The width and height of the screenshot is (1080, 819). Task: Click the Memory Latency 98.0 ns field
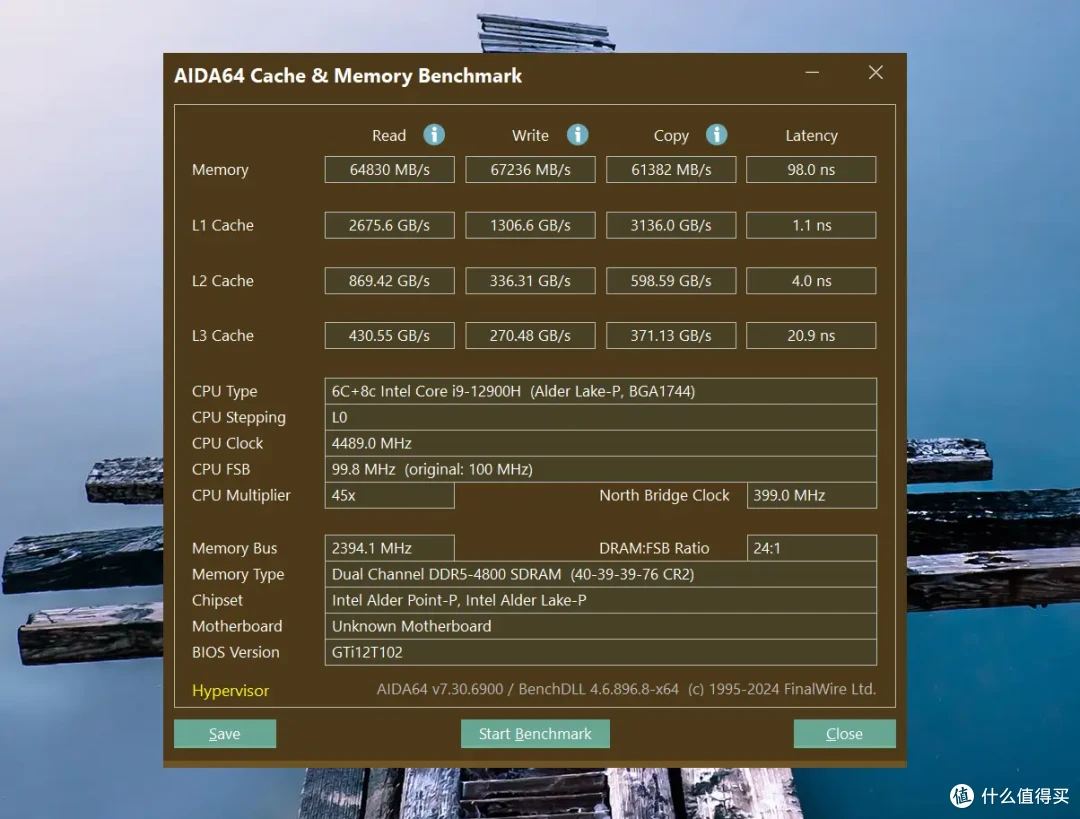(x=811, y=169)
